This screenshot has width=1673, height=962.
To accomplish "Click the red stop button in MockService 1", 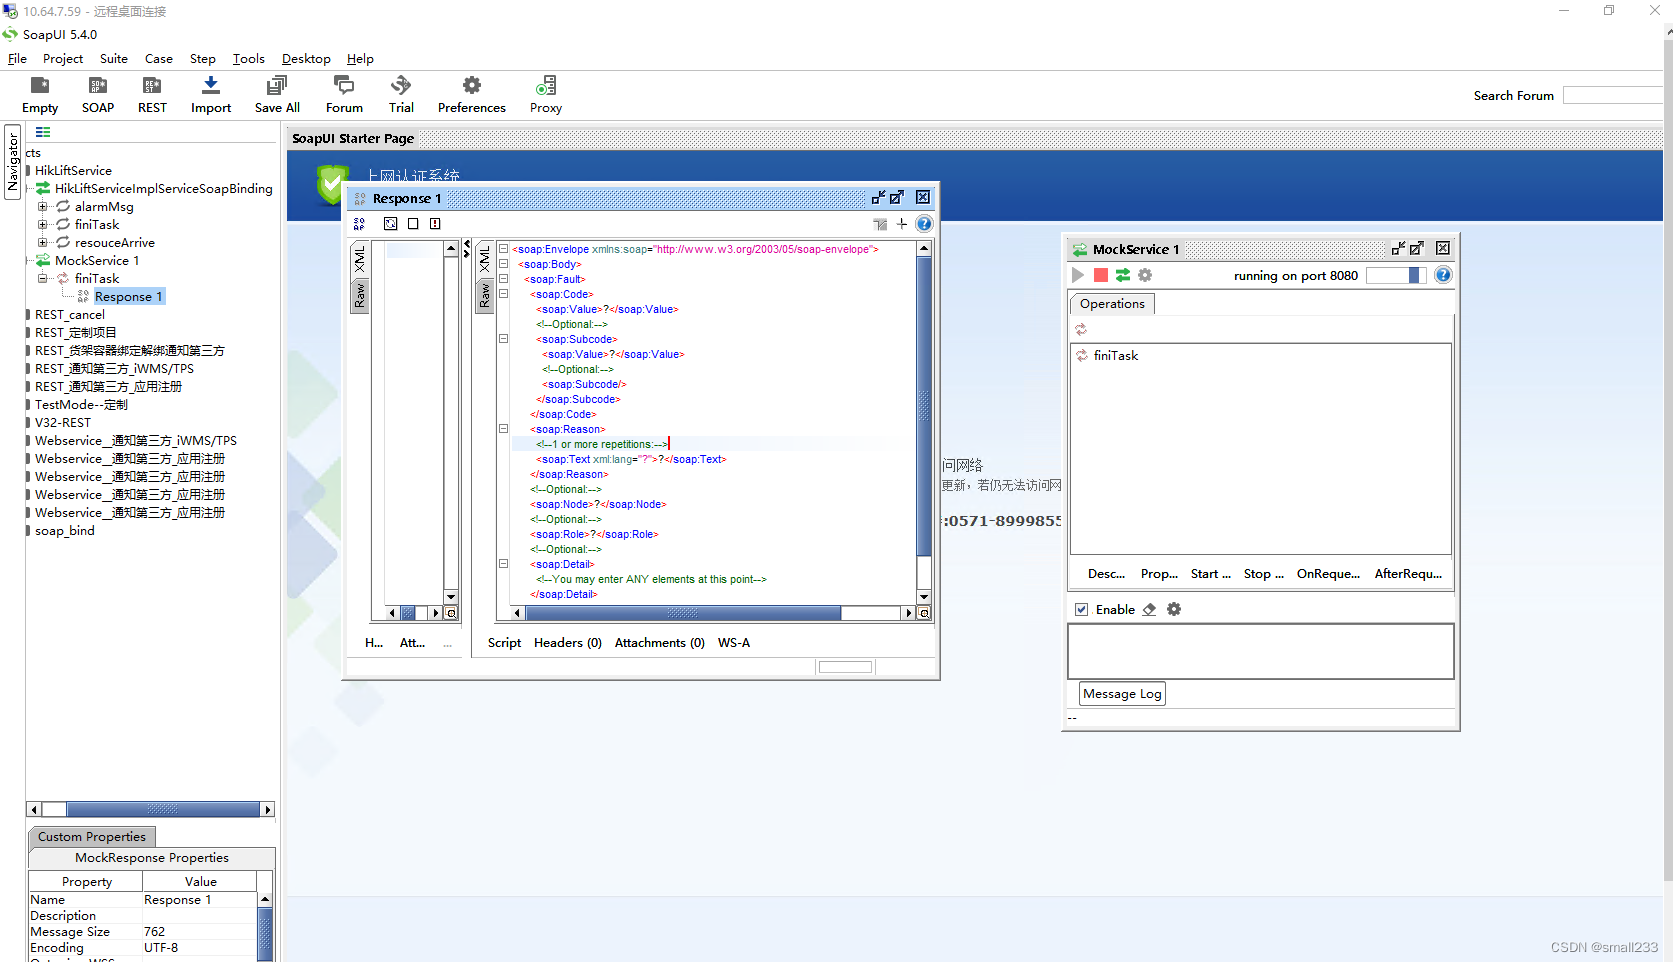I will click(1100, 275).
